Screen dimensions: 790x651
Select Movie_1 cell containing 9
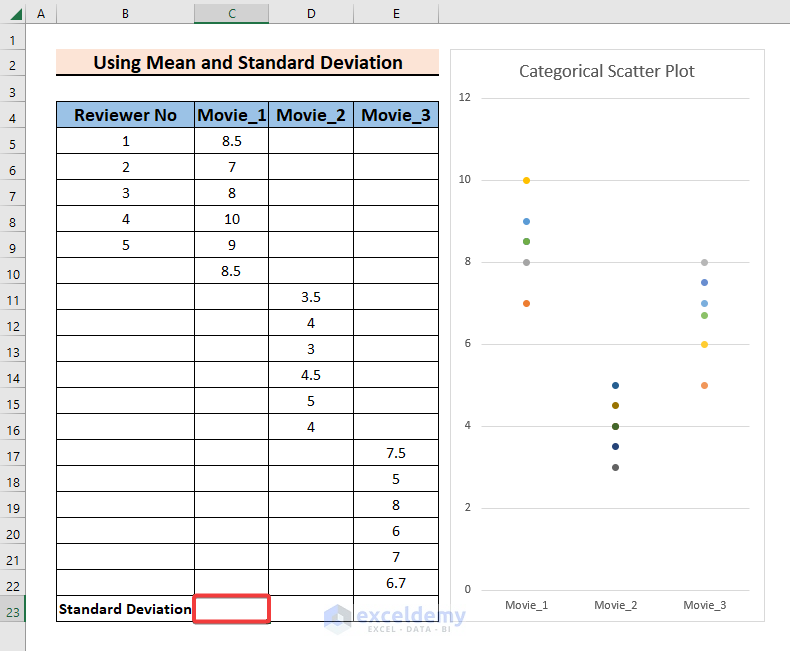coord(232,245)
